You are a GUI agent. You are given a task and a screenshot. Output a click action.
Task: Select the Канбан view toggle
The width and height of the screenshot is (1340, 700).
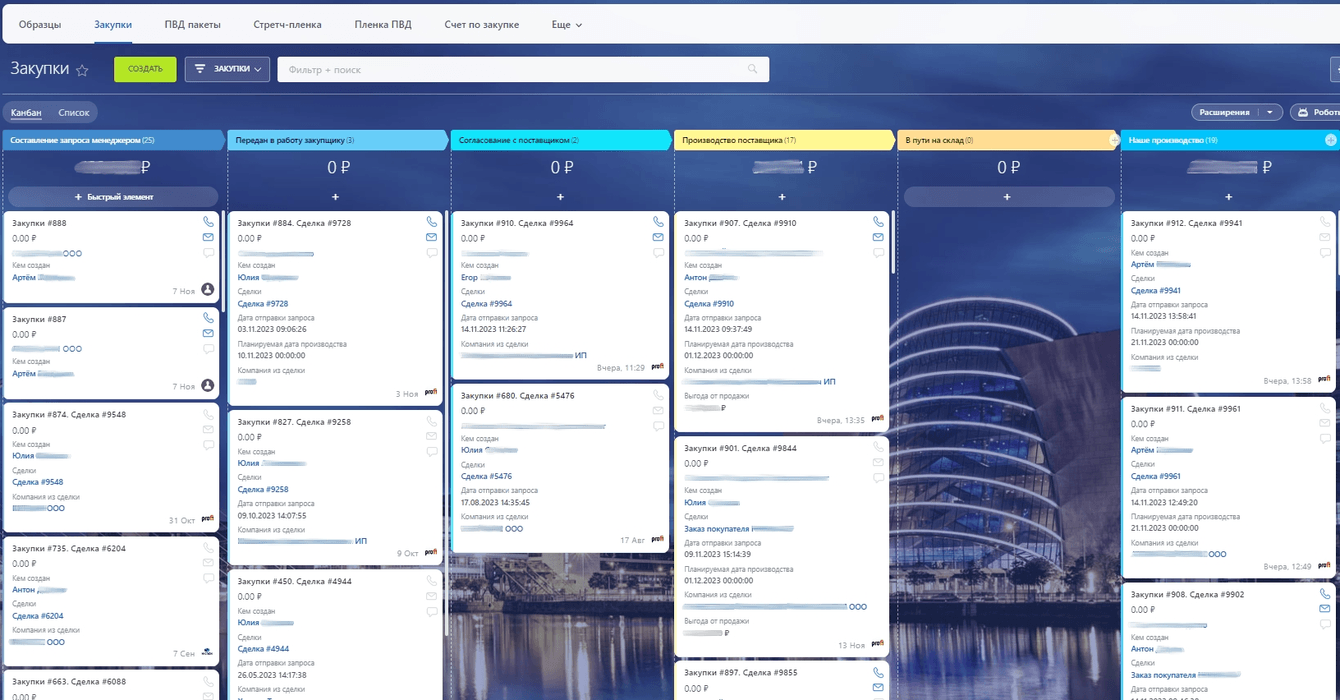coord(26,113)
